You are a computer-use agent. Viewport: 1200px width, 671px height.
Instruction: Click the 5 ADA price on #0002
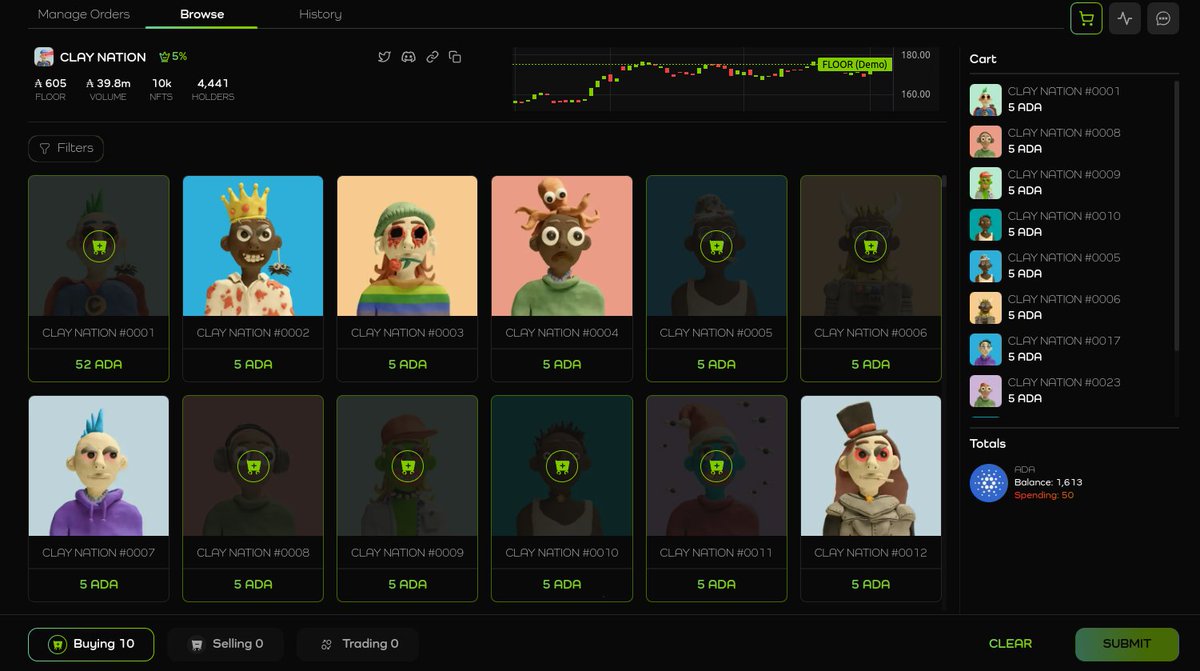(253, 365)
